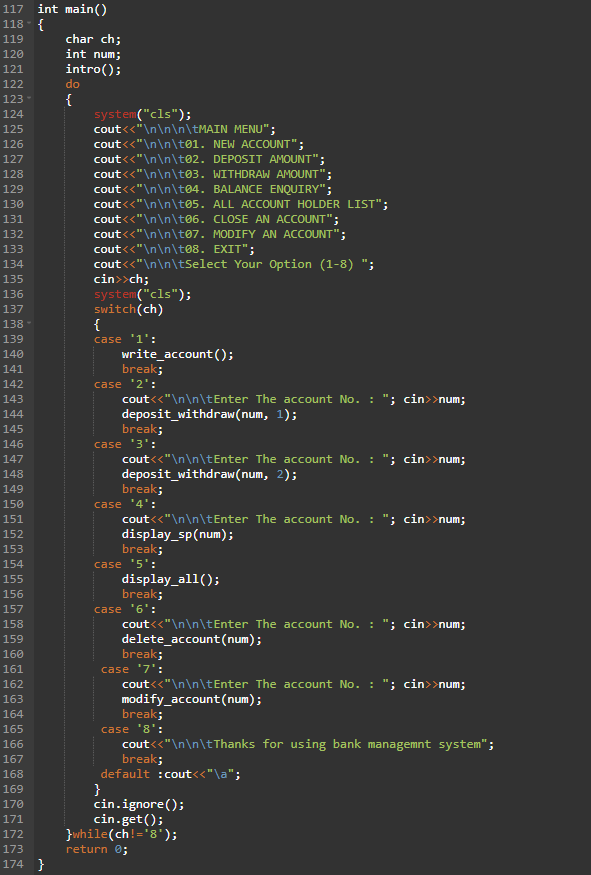Viewport: 591px width, 875px height.
Task: Click line number 117 in the gutter
Action: tap(13, 9)
